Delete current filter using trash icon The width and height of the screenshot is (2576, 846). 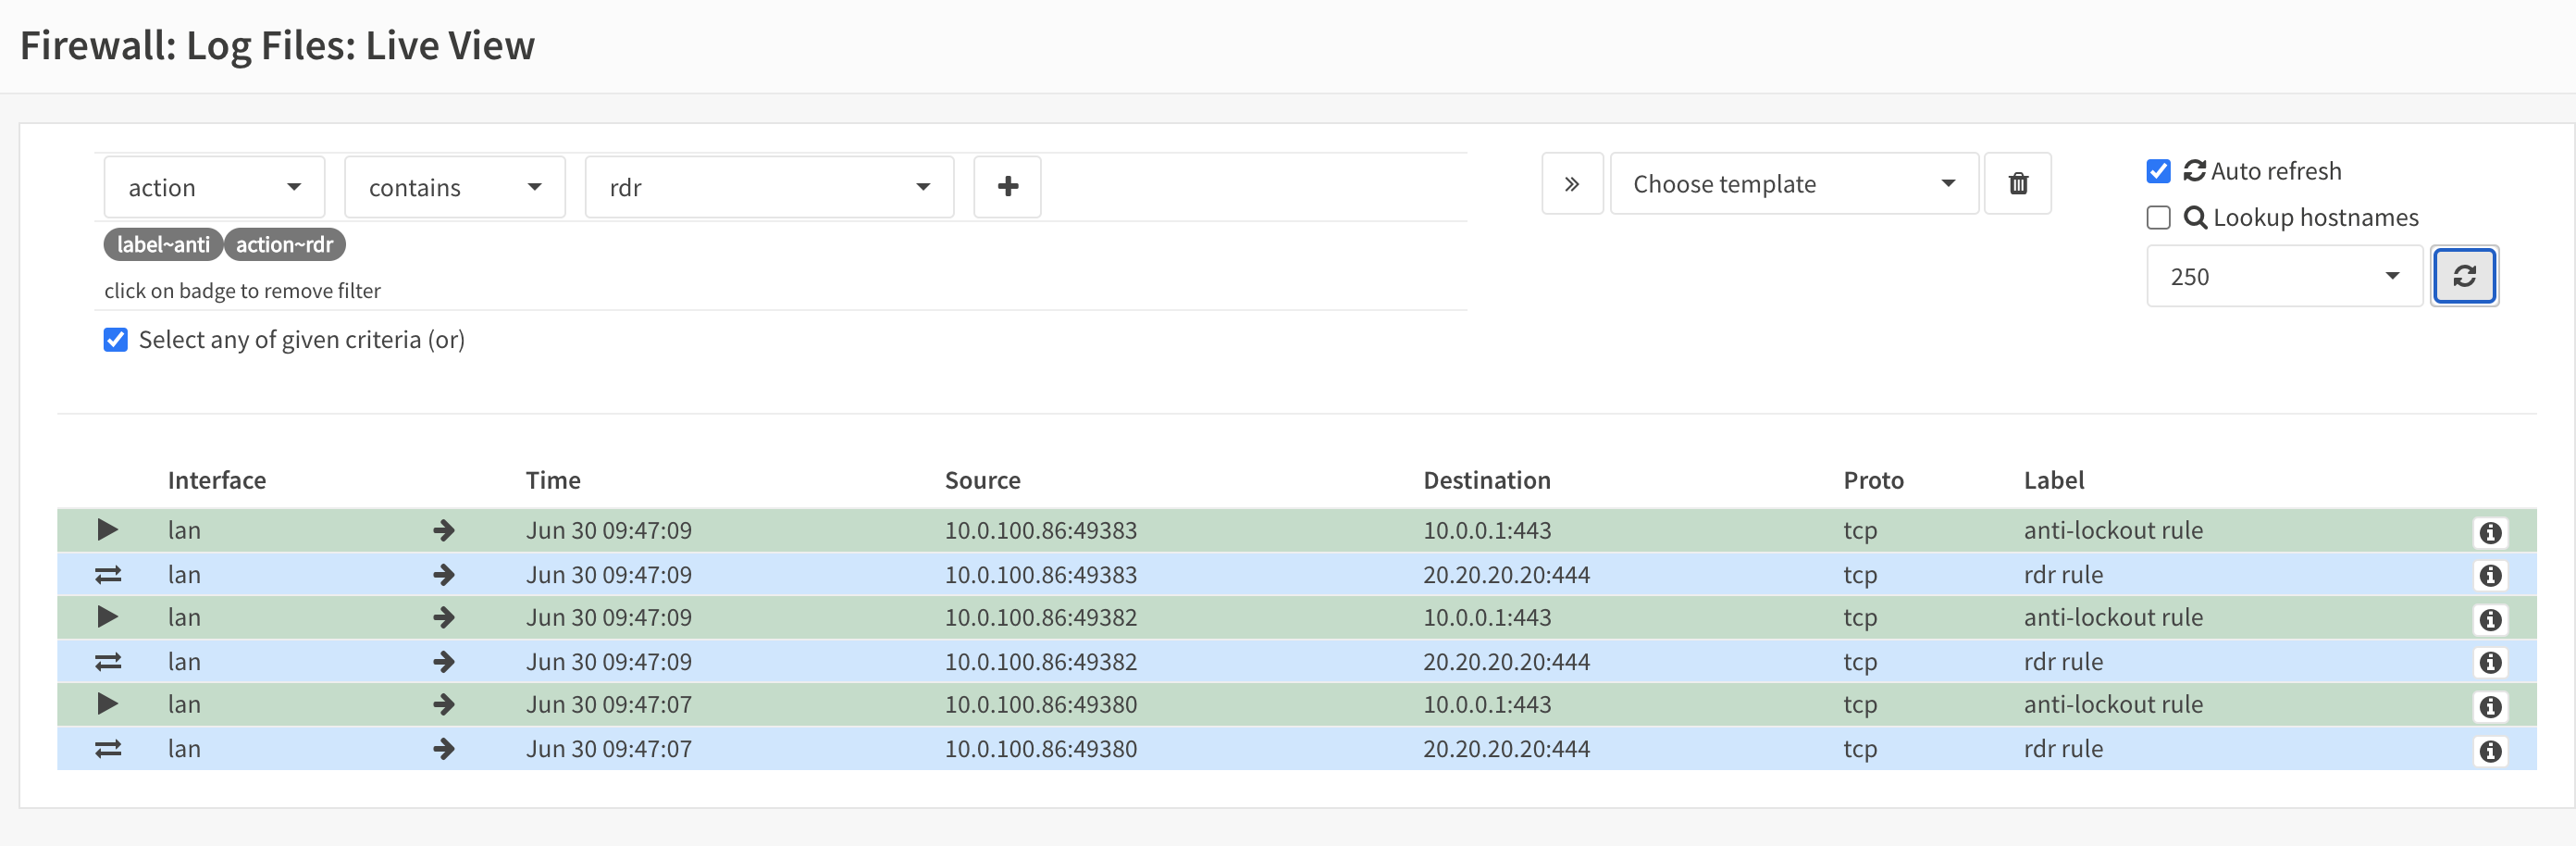pos(2018,183)
